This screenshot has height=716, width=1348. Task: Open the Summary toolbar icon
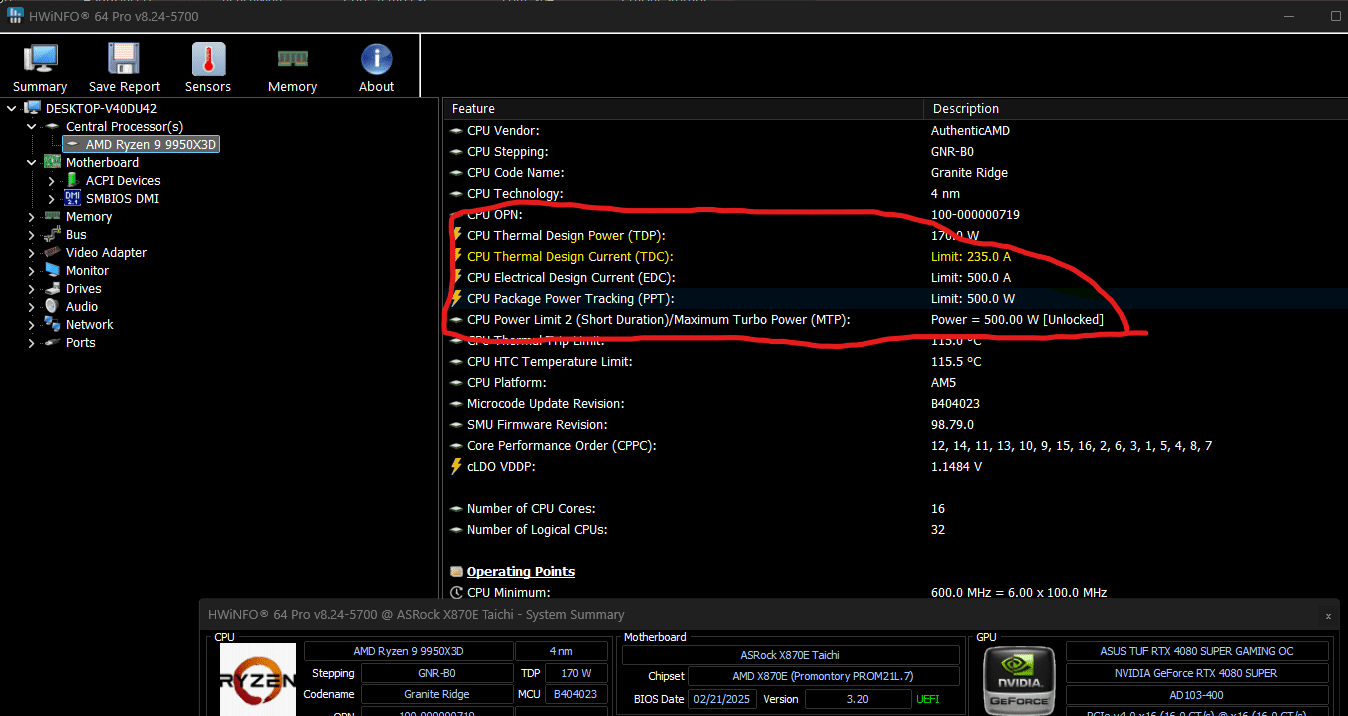pos(40,68)
